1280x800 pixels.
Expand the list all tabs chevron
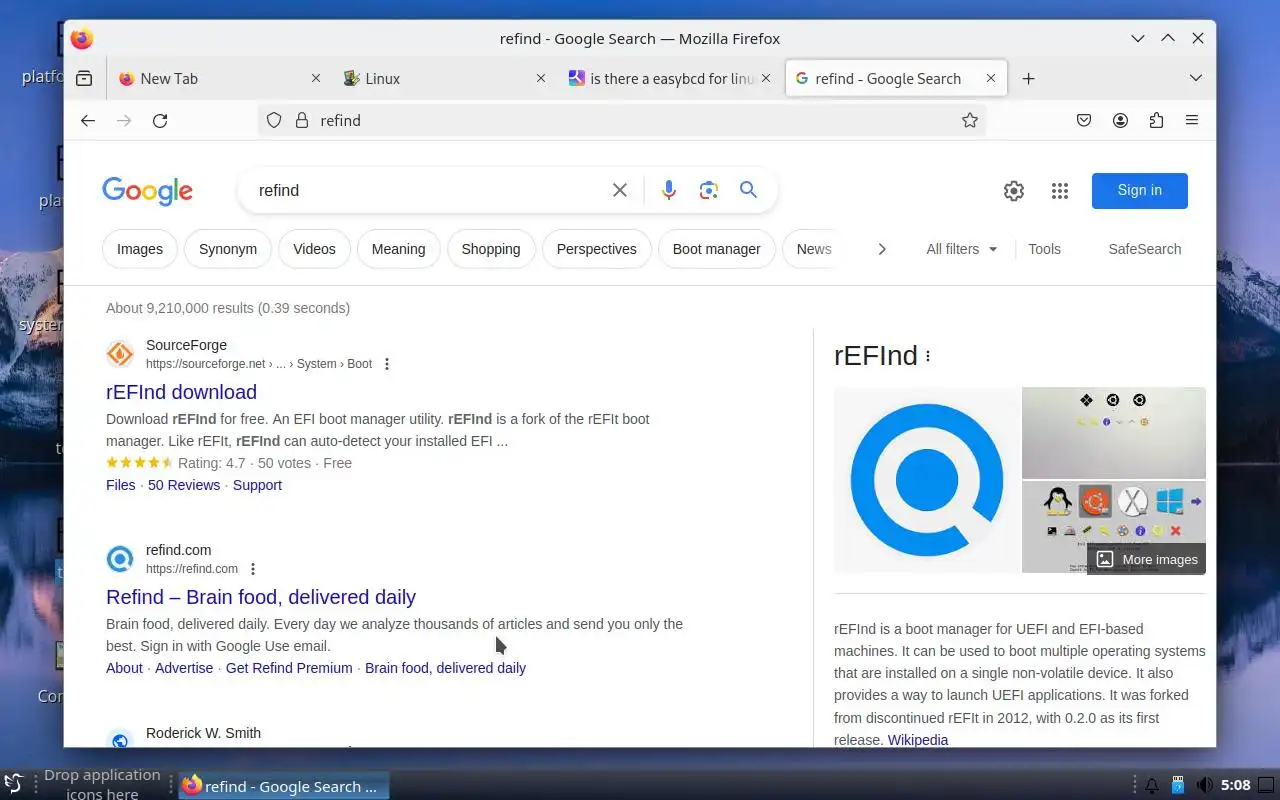(1195, 78)
